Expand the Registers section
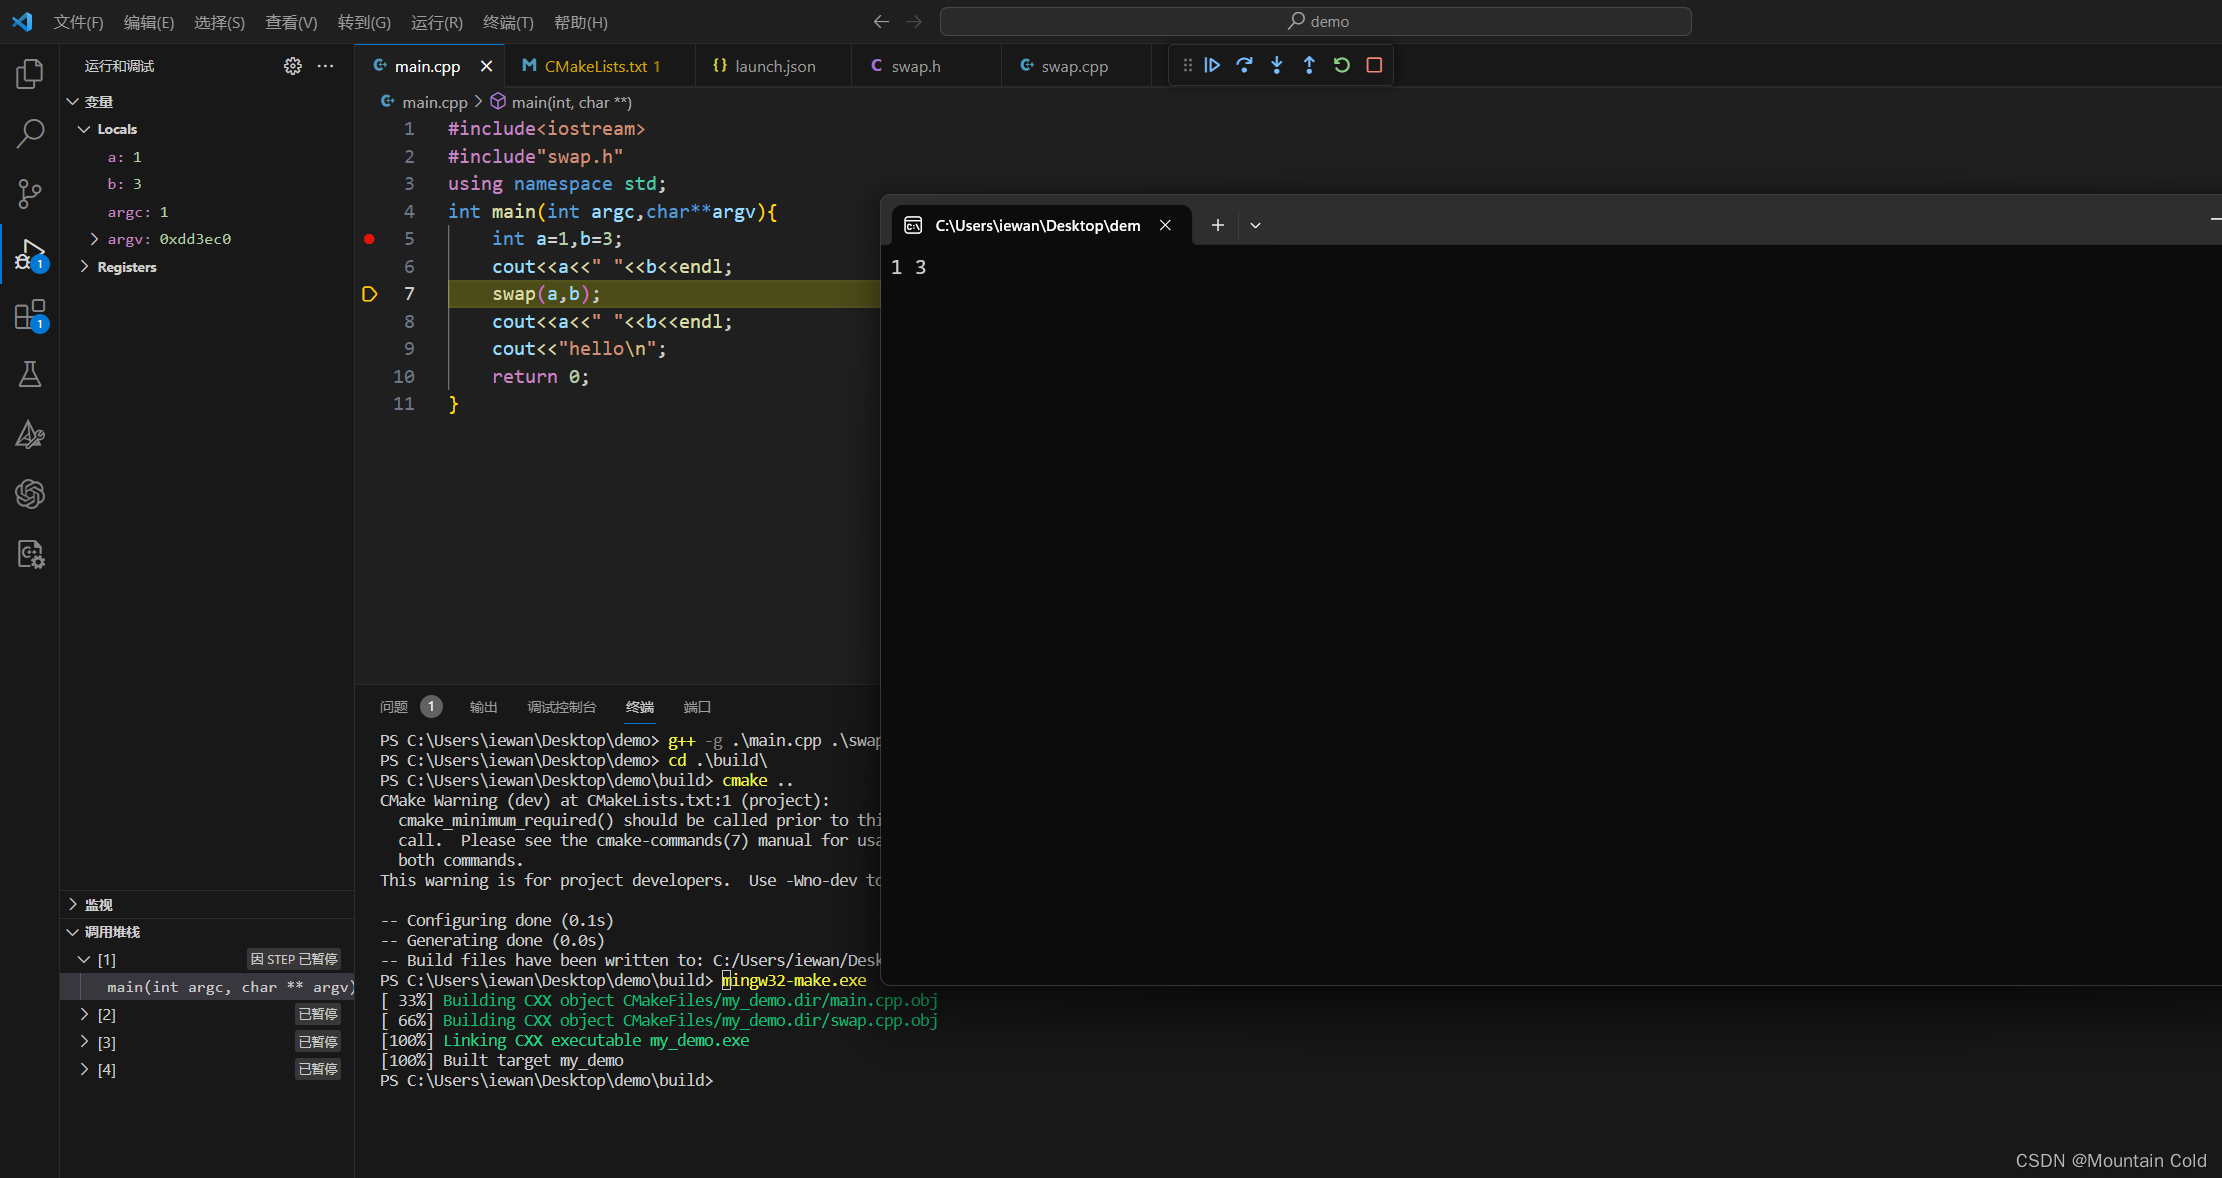This screenshot has height=1178, width=2222. click(84, 267)
